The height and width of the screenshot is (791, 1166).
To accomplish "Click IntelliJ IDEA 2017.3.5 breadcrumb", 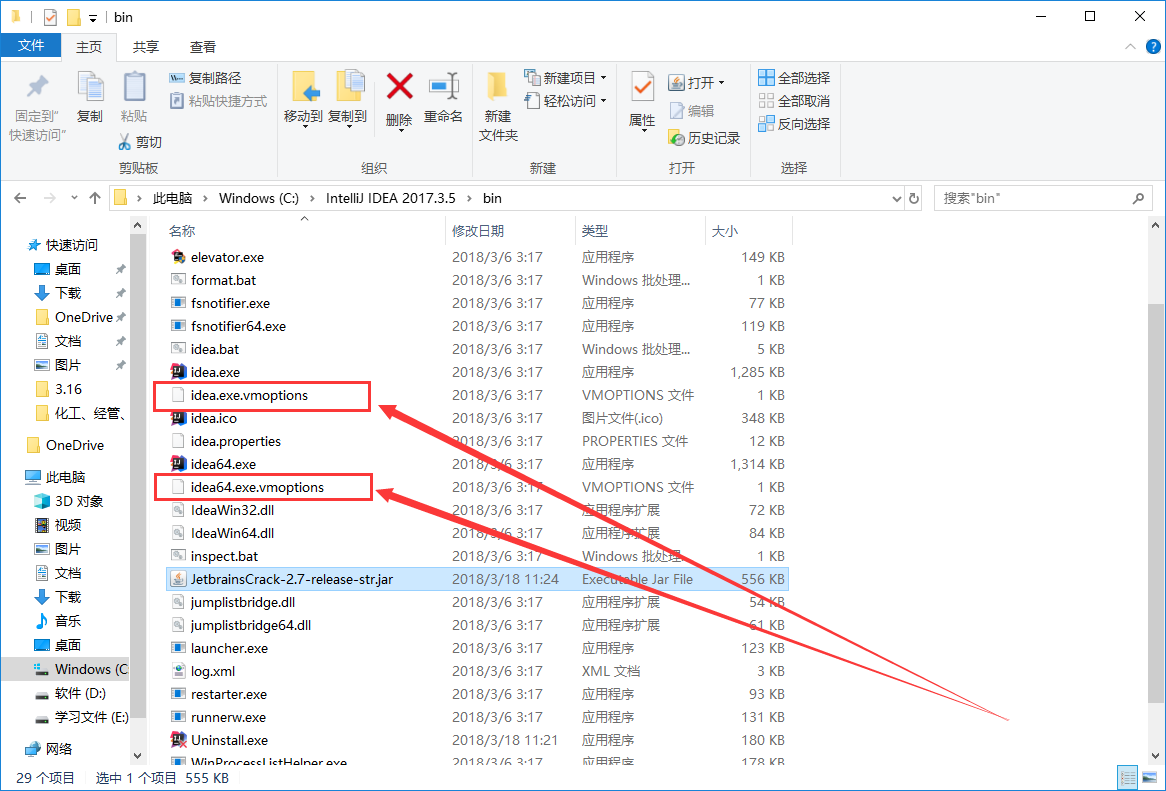I will 390,198.
